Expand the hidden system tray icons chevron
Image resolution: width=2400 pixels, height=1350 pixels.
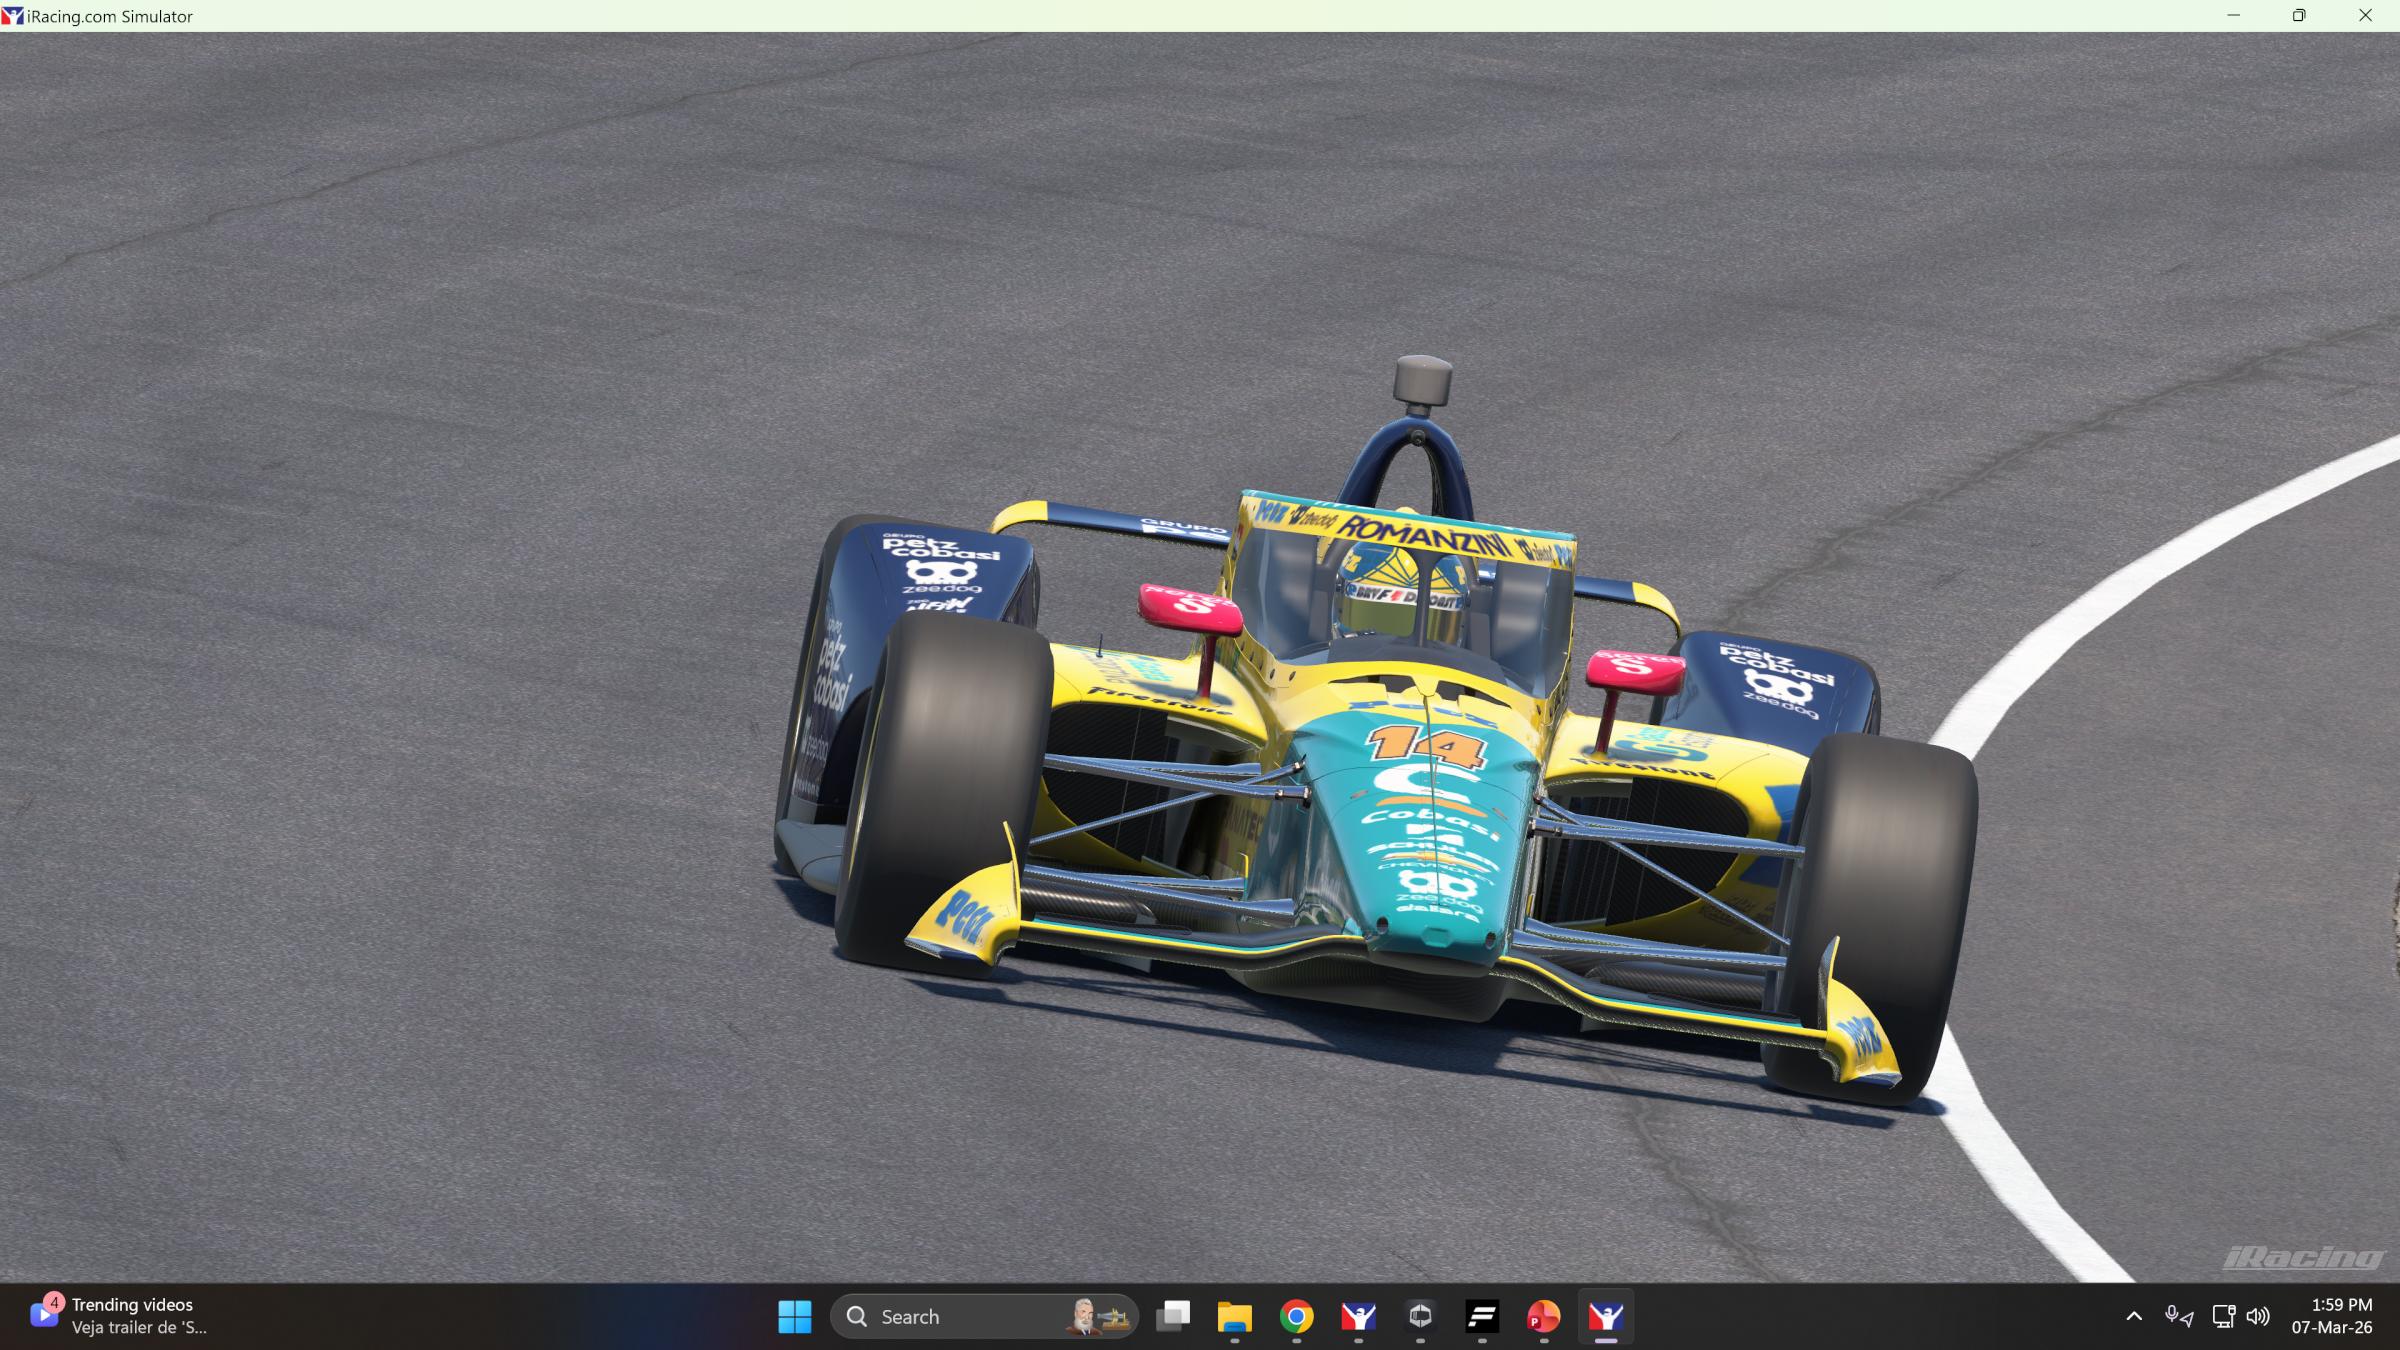point(2133,1316)
